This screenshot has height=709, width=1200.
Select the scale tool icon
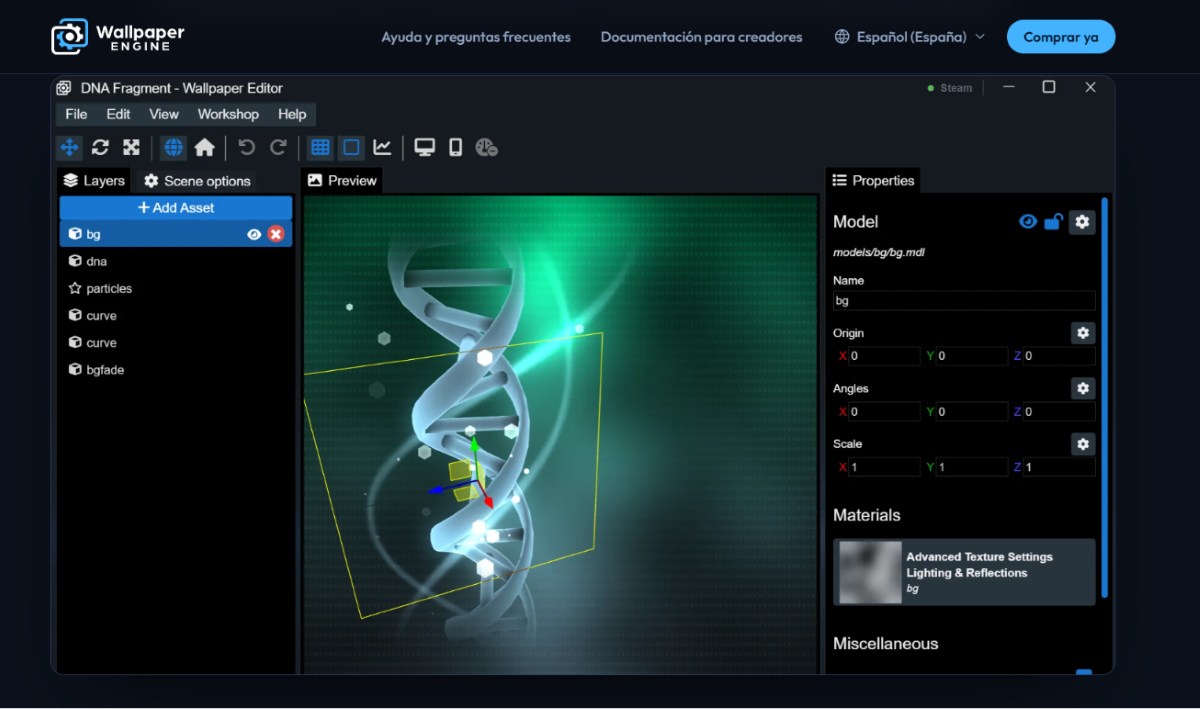click(131, 148)
